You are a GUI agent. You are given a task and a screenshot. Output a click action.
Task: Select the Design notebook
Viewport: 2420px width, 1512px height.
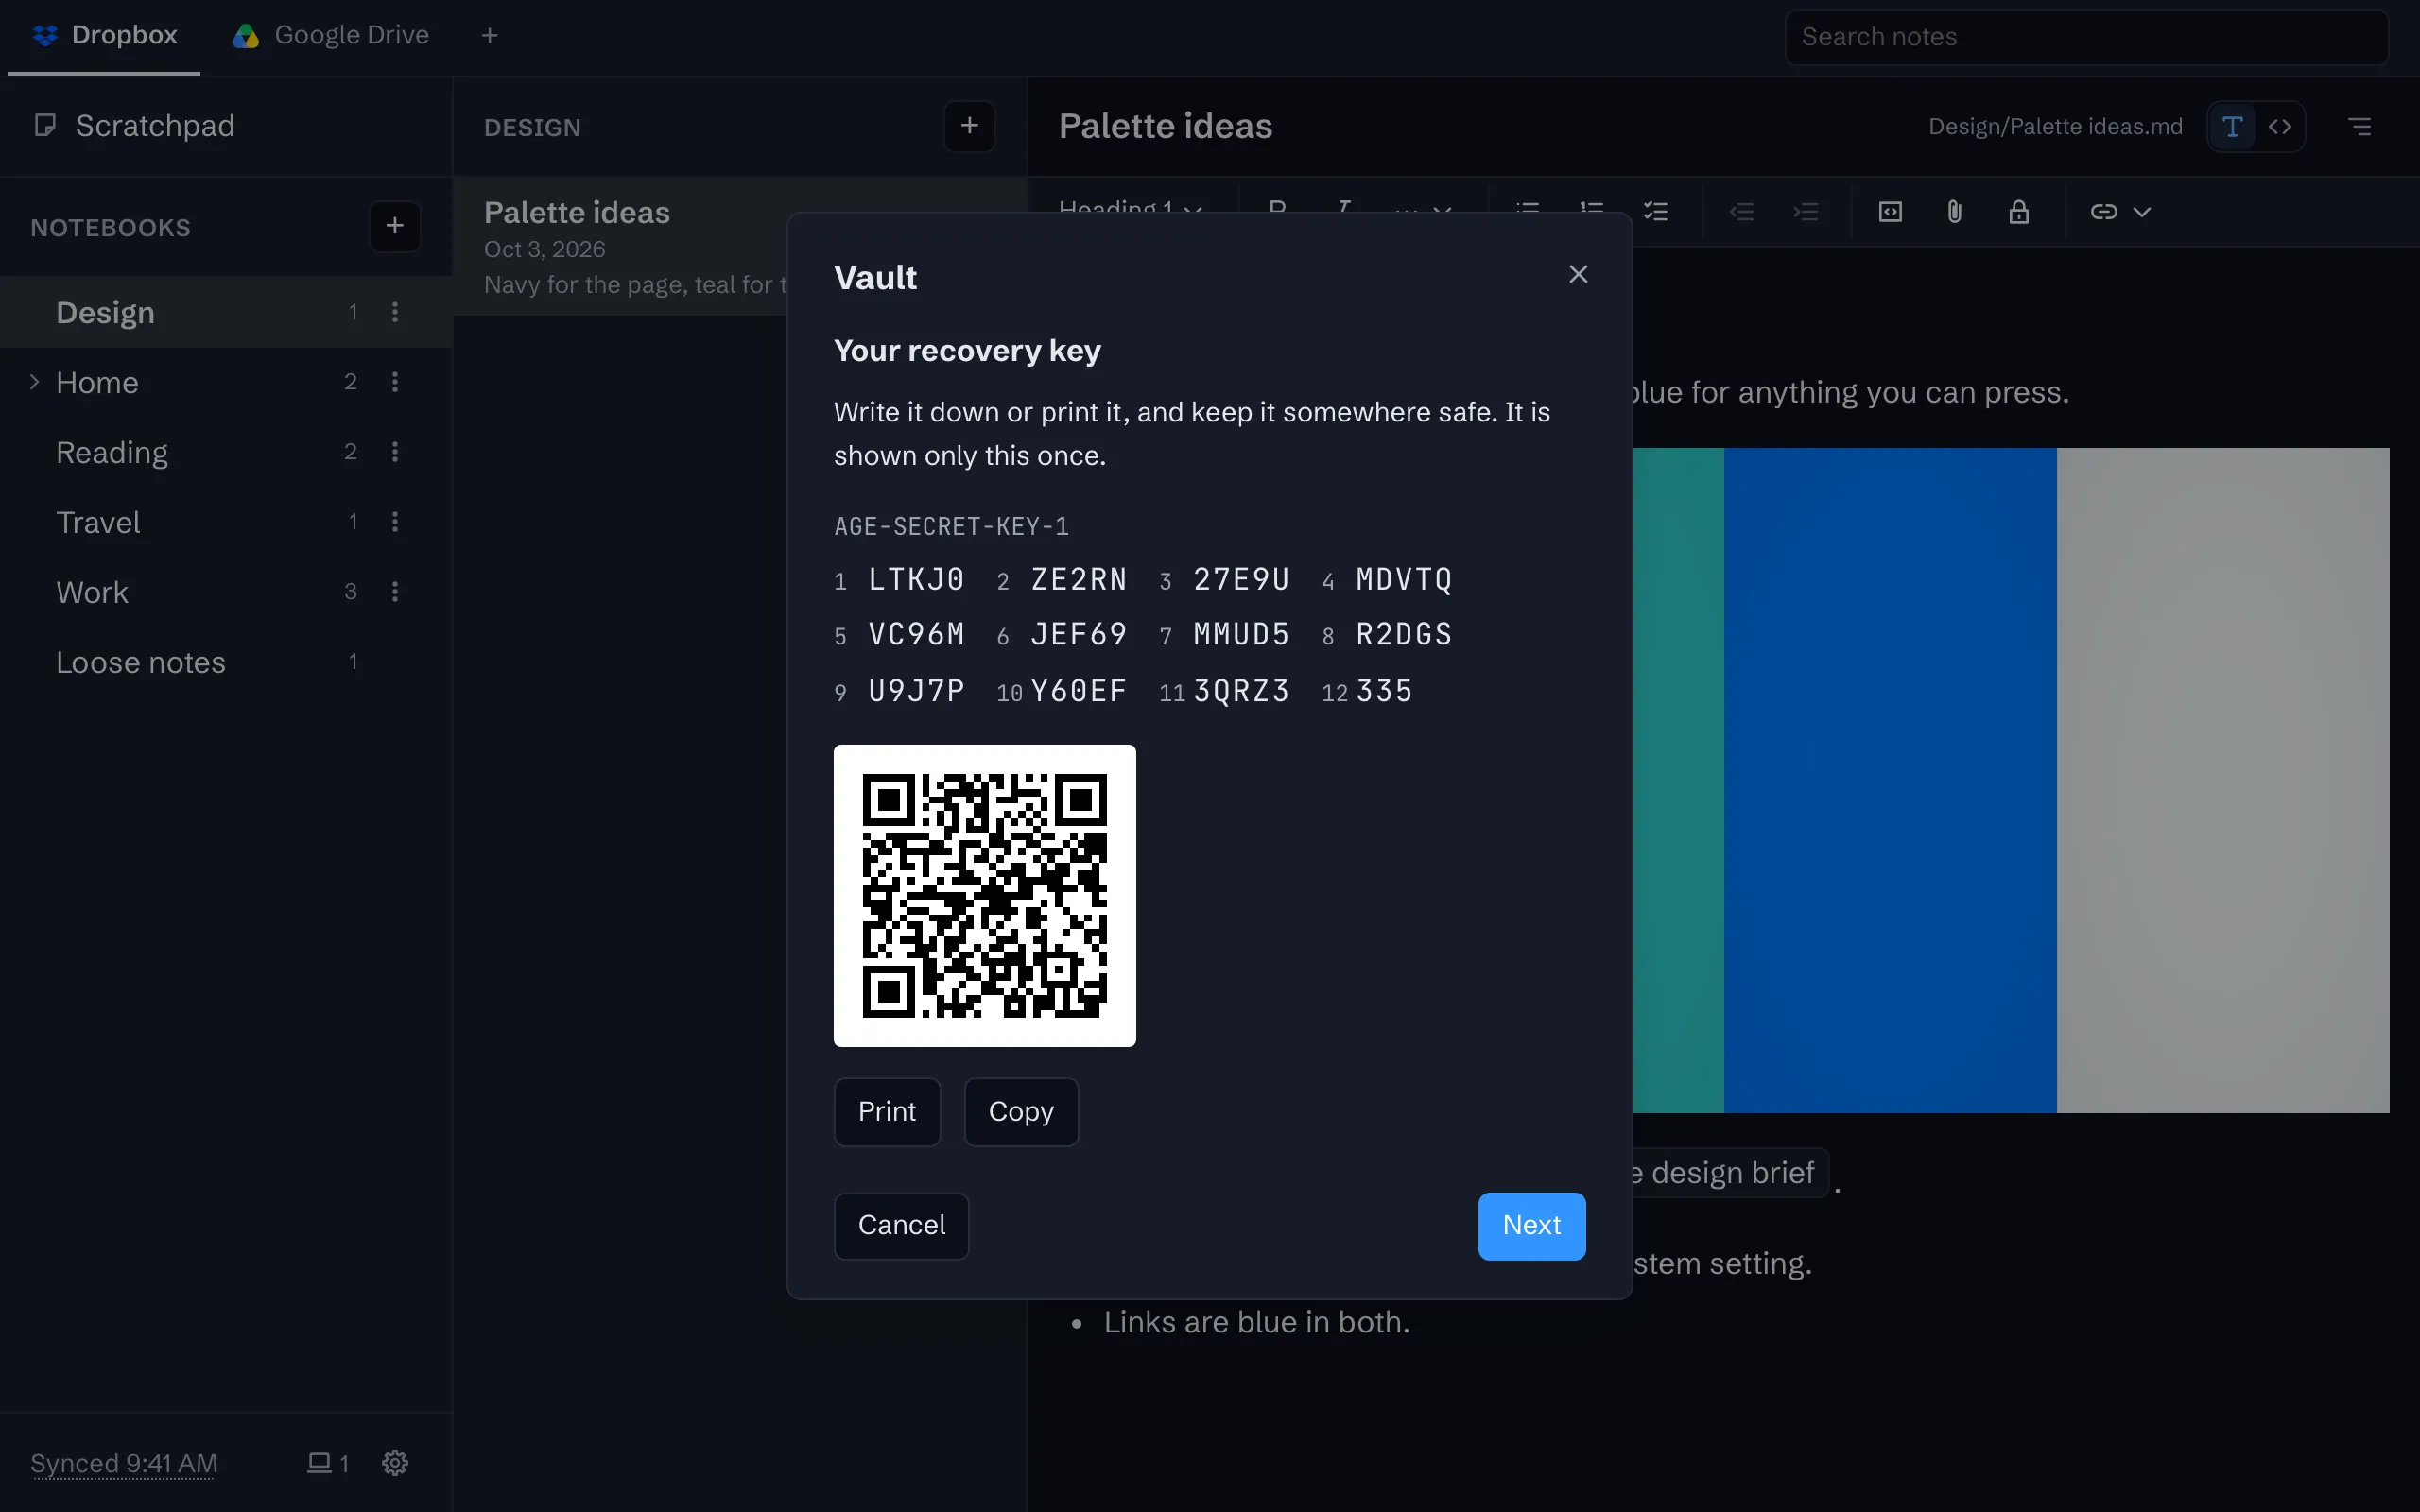[x=226, y=312]
